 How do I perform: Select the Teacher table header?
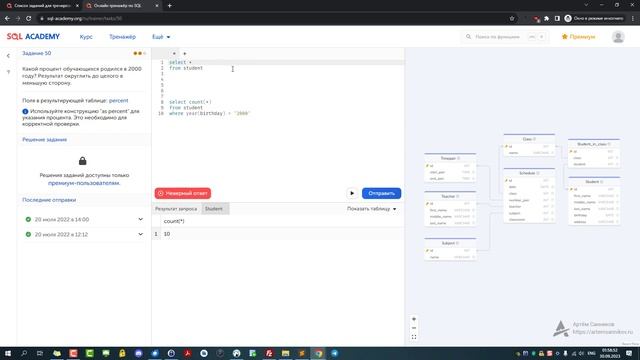pyautogui.click(x=450, y=196)
